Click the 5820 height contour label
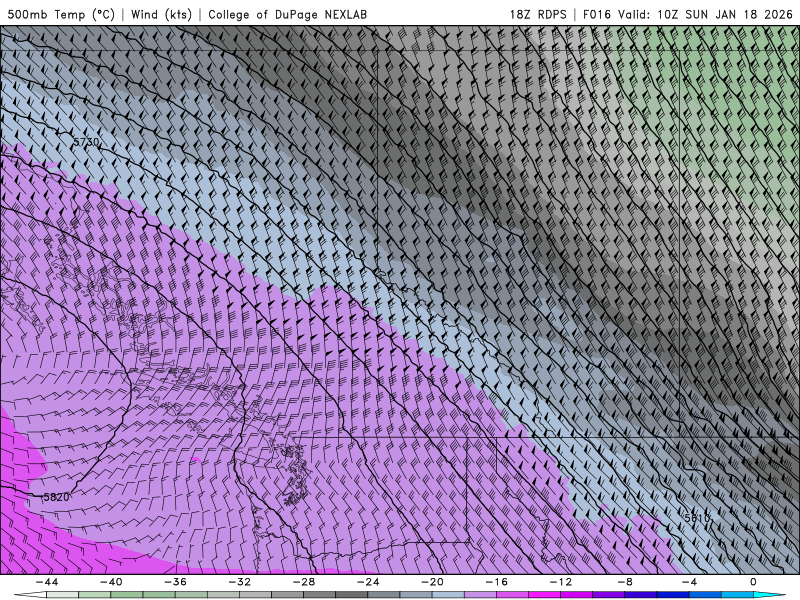Viewport: 800px width, 600px height. [x=56, y=497]
